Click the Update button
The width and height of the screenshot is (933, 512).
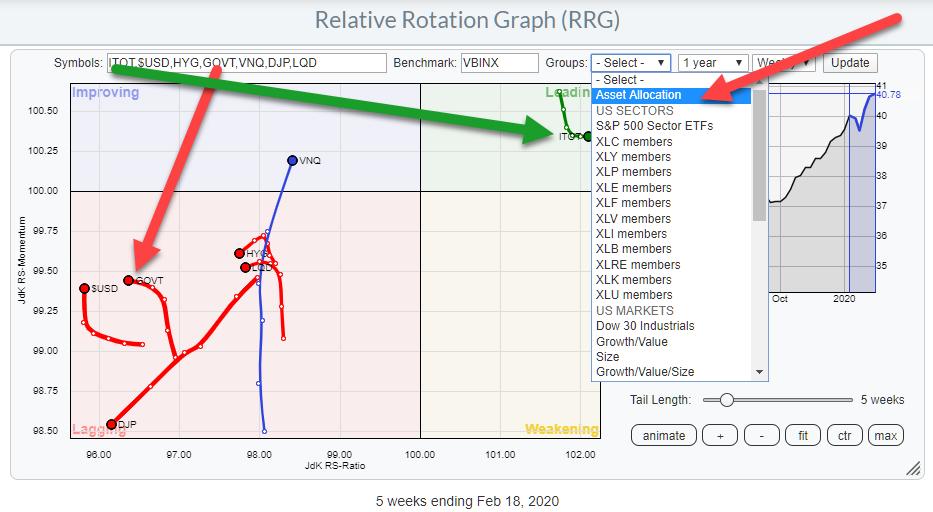849,63
